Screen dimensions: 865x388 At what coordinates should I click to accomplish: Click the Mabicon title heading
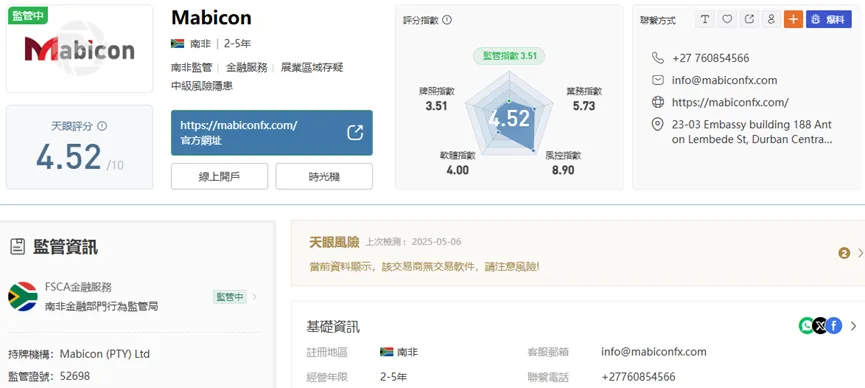[x=211, y=18]
